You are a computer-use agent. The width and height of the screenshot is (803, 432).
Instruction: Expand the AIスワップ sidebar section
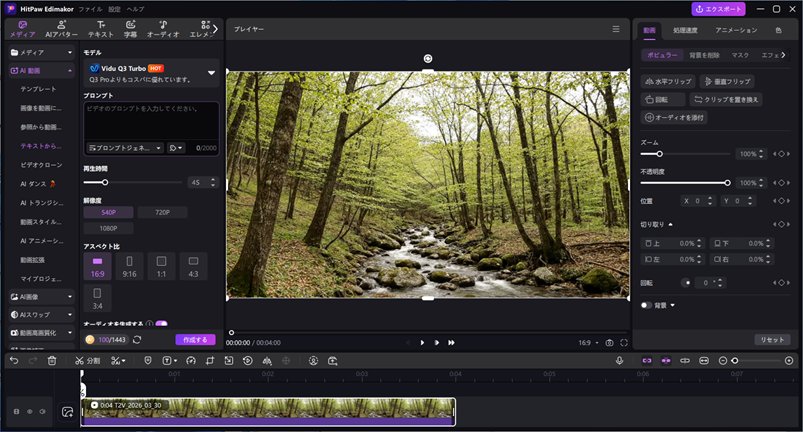41,315
